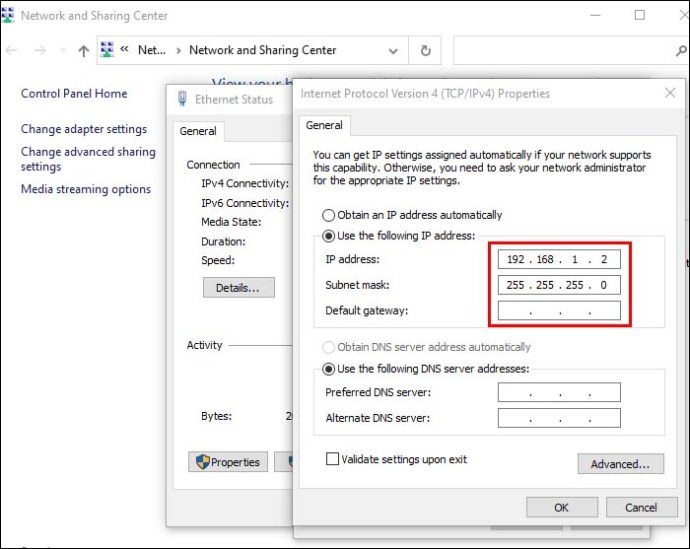This screenshot has height=549, width=690.
Task: Click the Ethernet Status window icon
Action: click(182, 99)
